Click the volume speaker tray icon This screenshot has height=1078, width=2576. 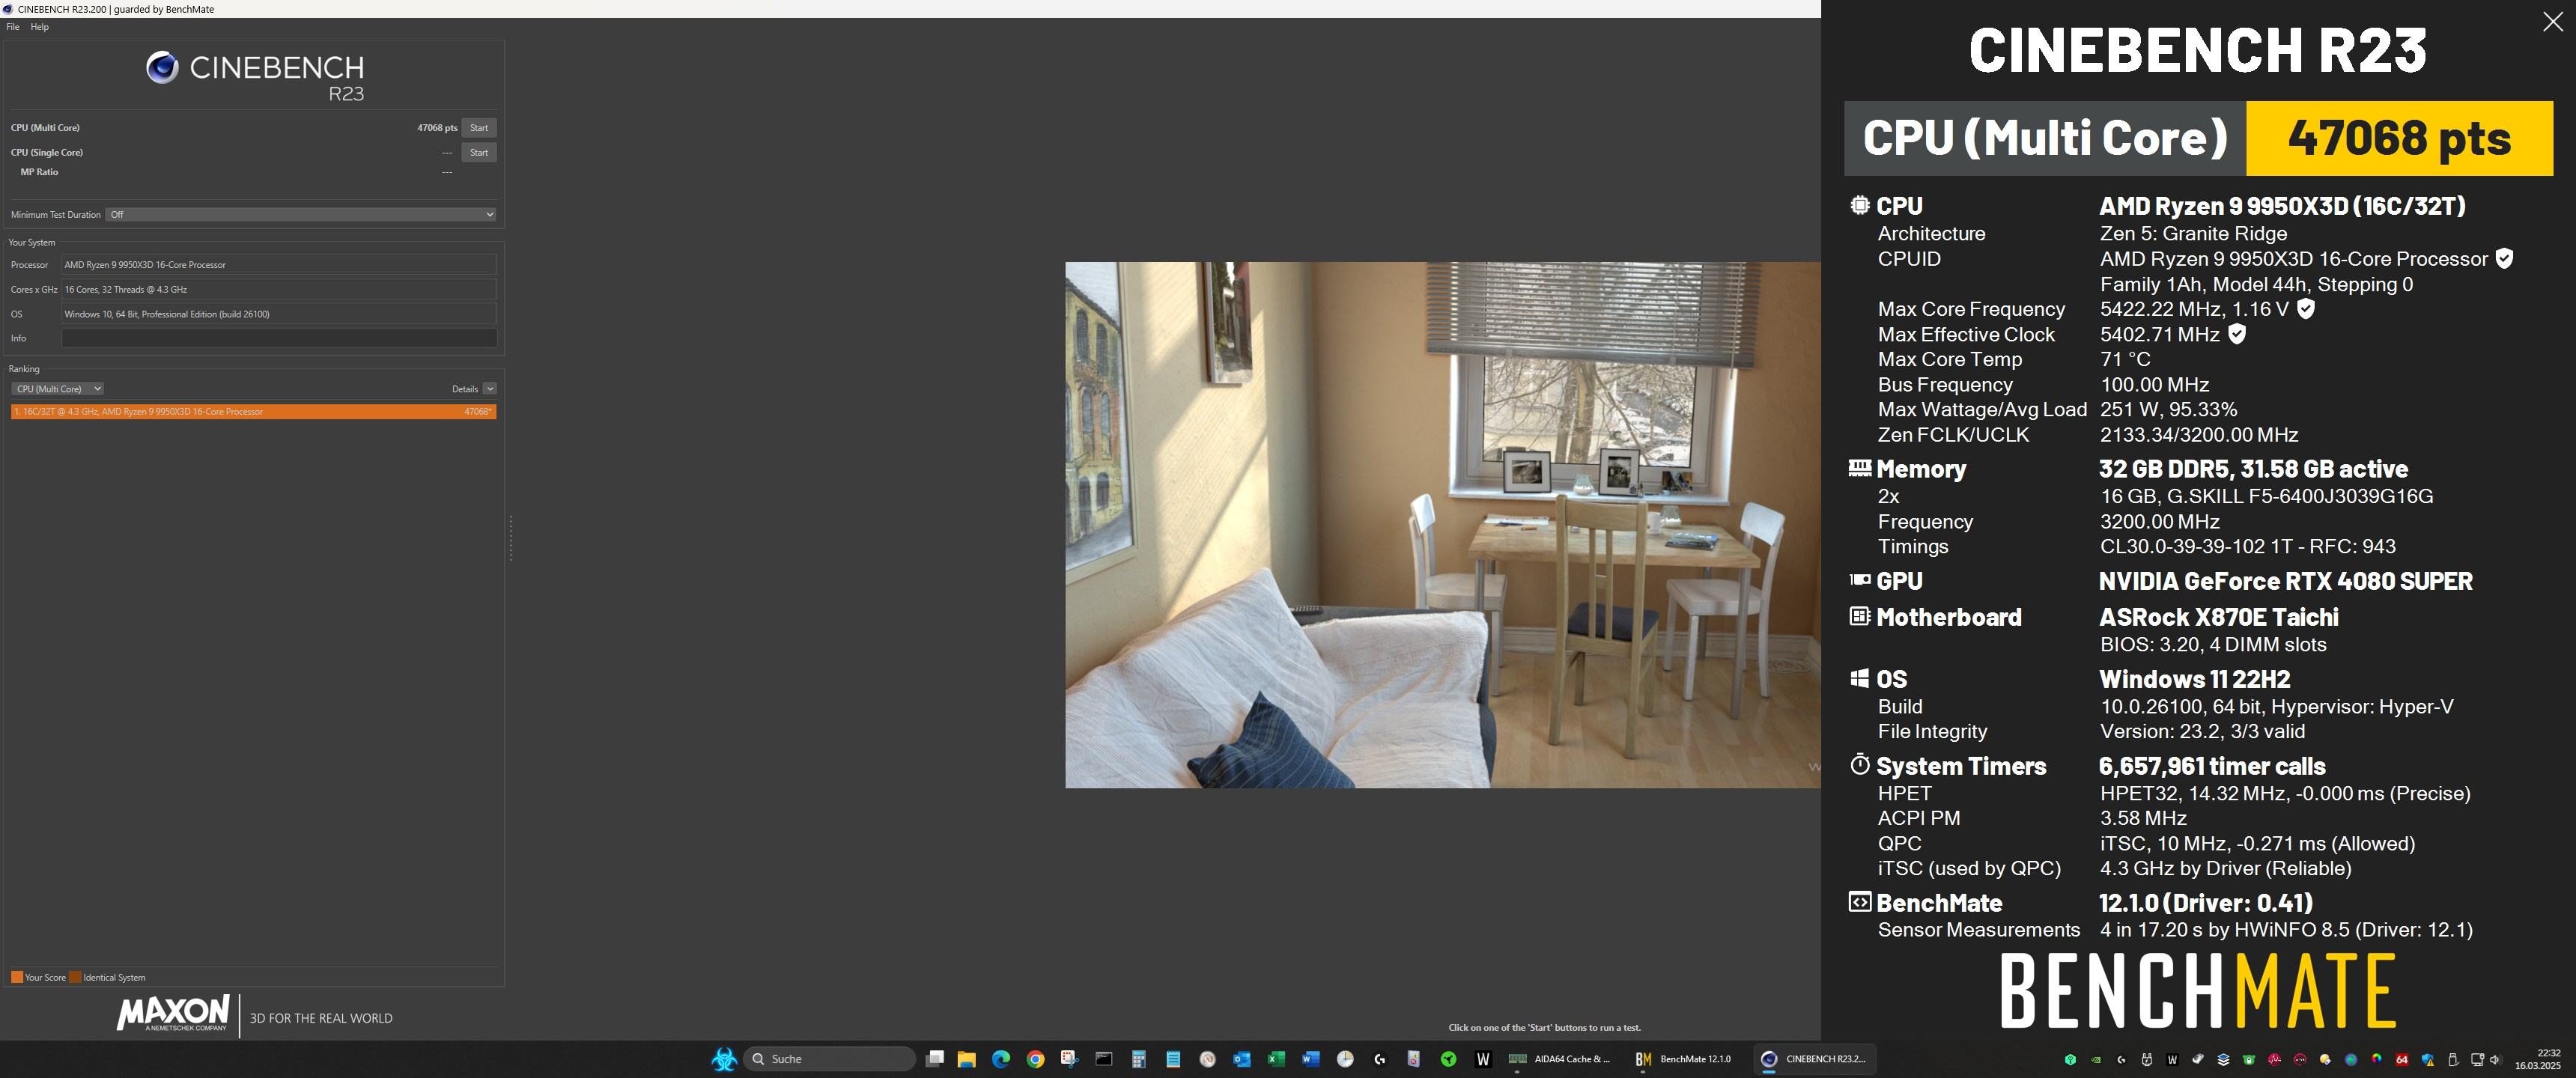pos(2495,1060)
